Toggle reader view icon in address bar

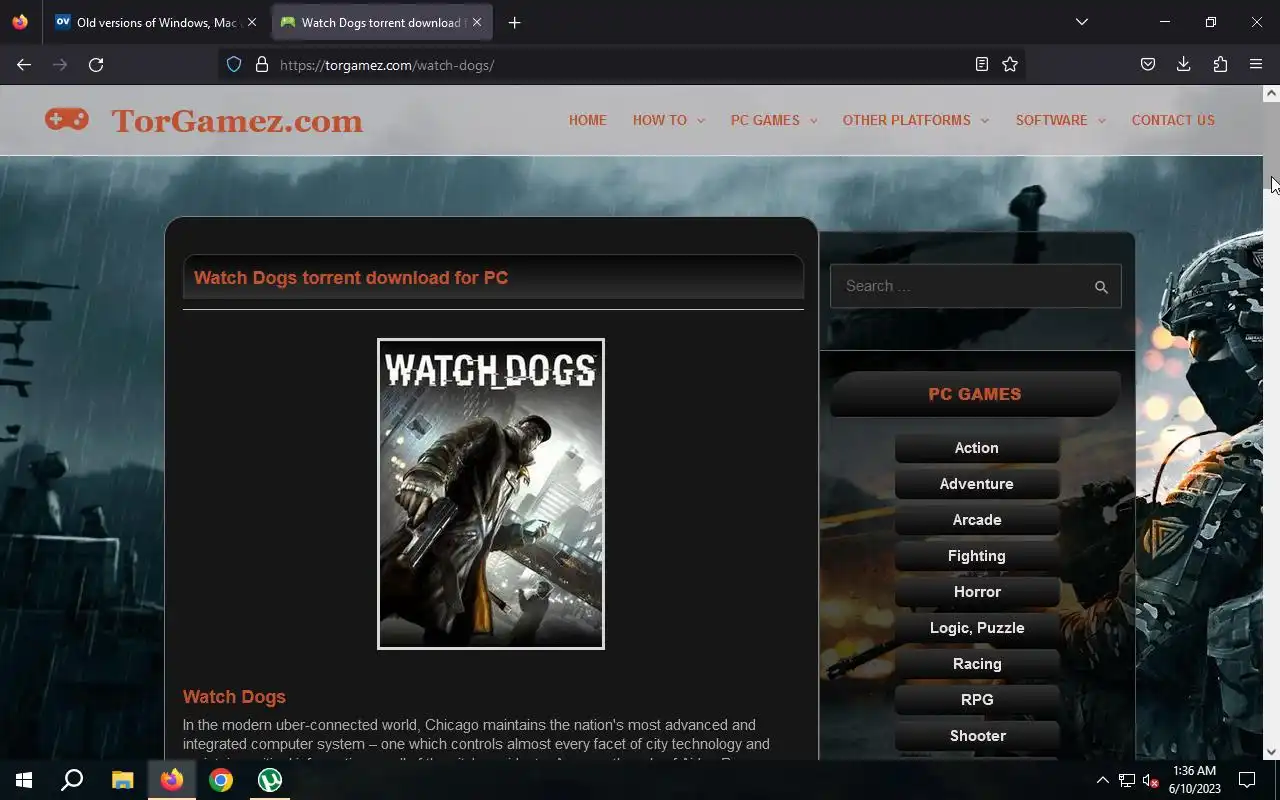[x=982, y=65]
